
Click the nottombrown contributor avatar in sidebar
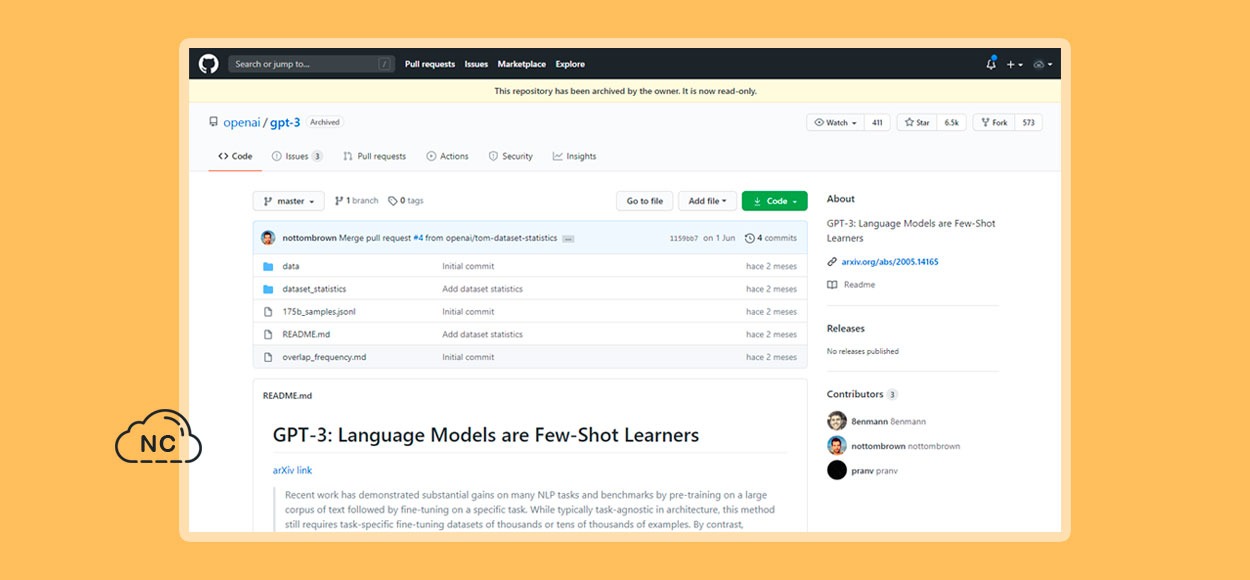click(x=837, y=446)
